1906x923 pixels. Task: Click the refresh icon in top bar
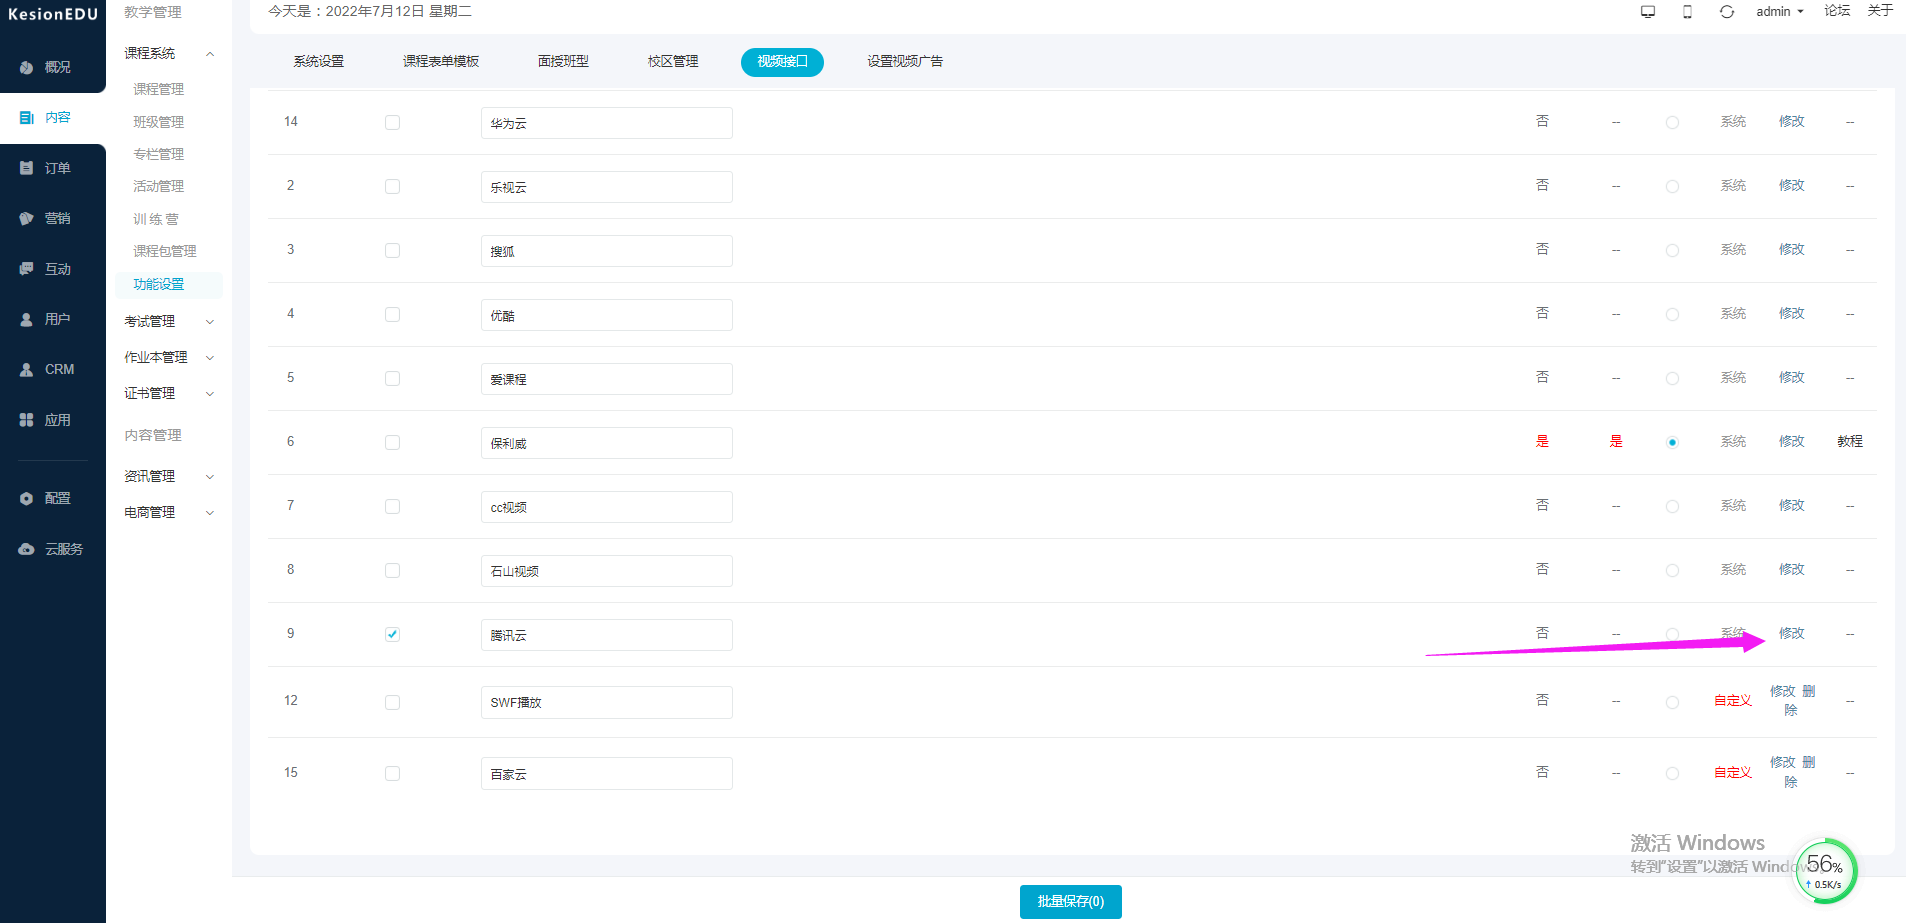[1727, 12]
